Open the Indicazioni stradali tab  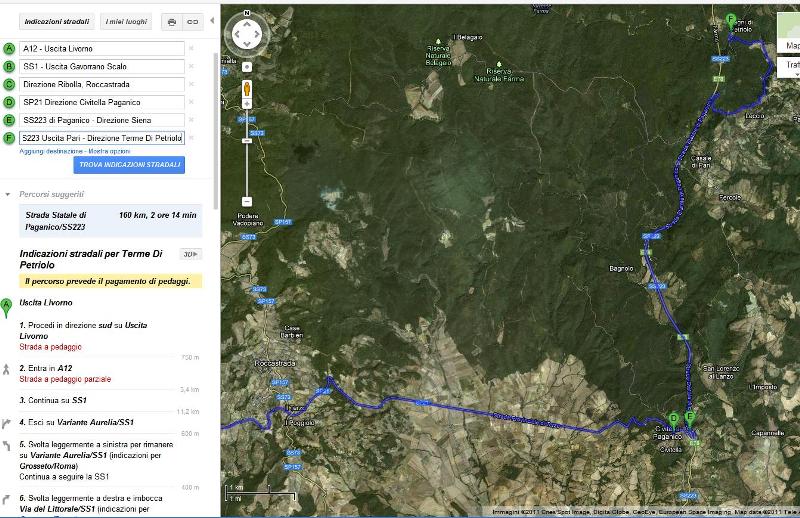pyautogui.click(x=57, y=21)
